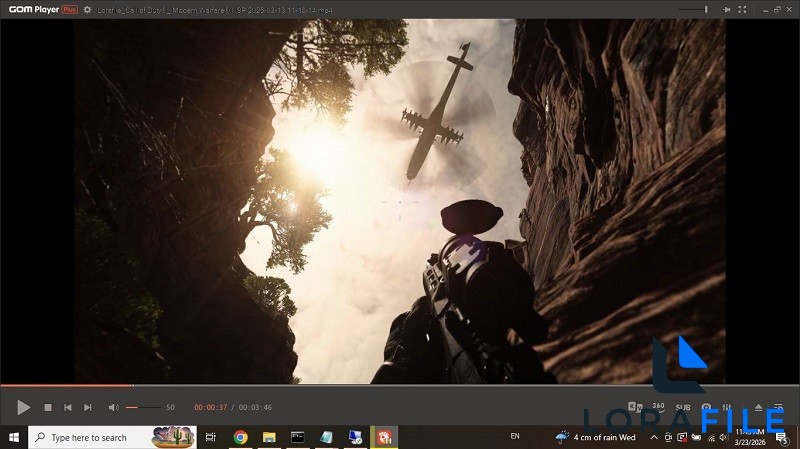Screen dimensions: 800x449
Task: Open the GOM Player taskbar icon
Action: [x=384, y=437]
